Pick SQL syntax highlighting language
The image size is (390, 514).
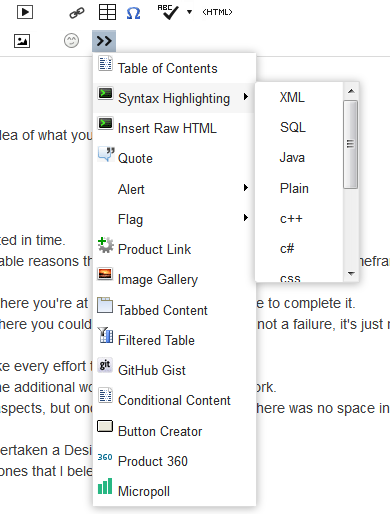[299, 127]
